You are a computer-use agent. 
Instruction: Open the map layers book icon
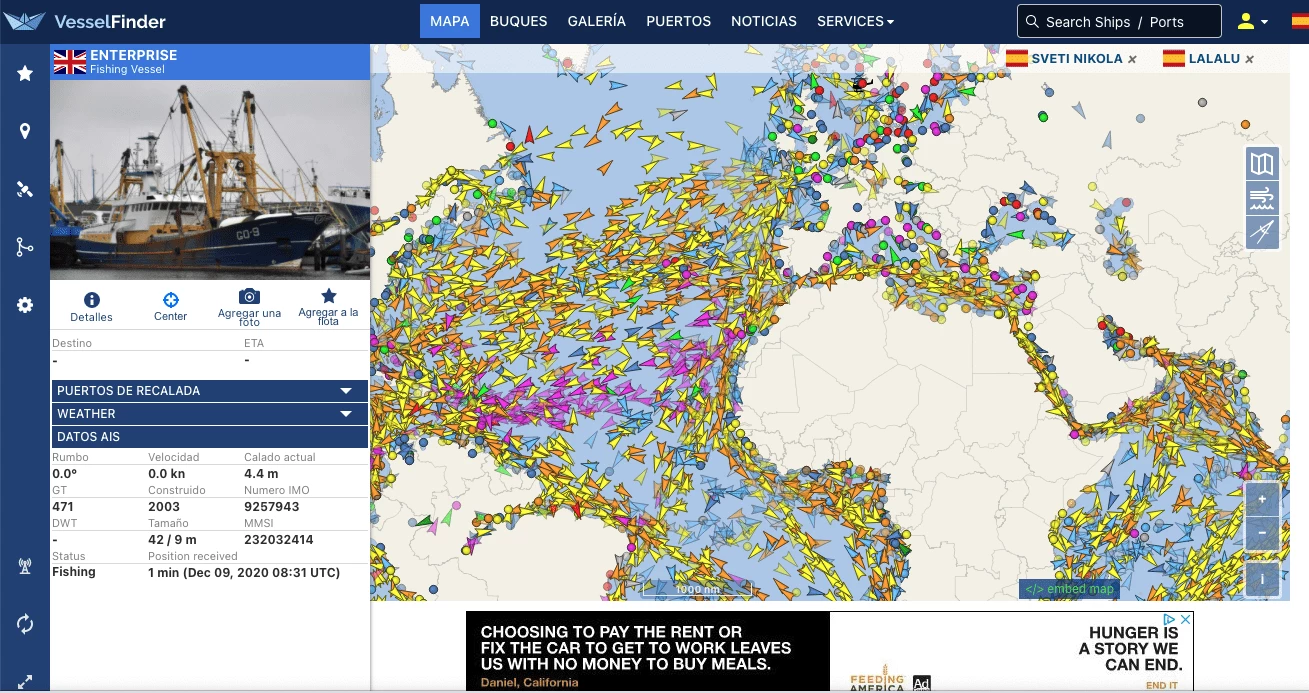pos(1262,164)
